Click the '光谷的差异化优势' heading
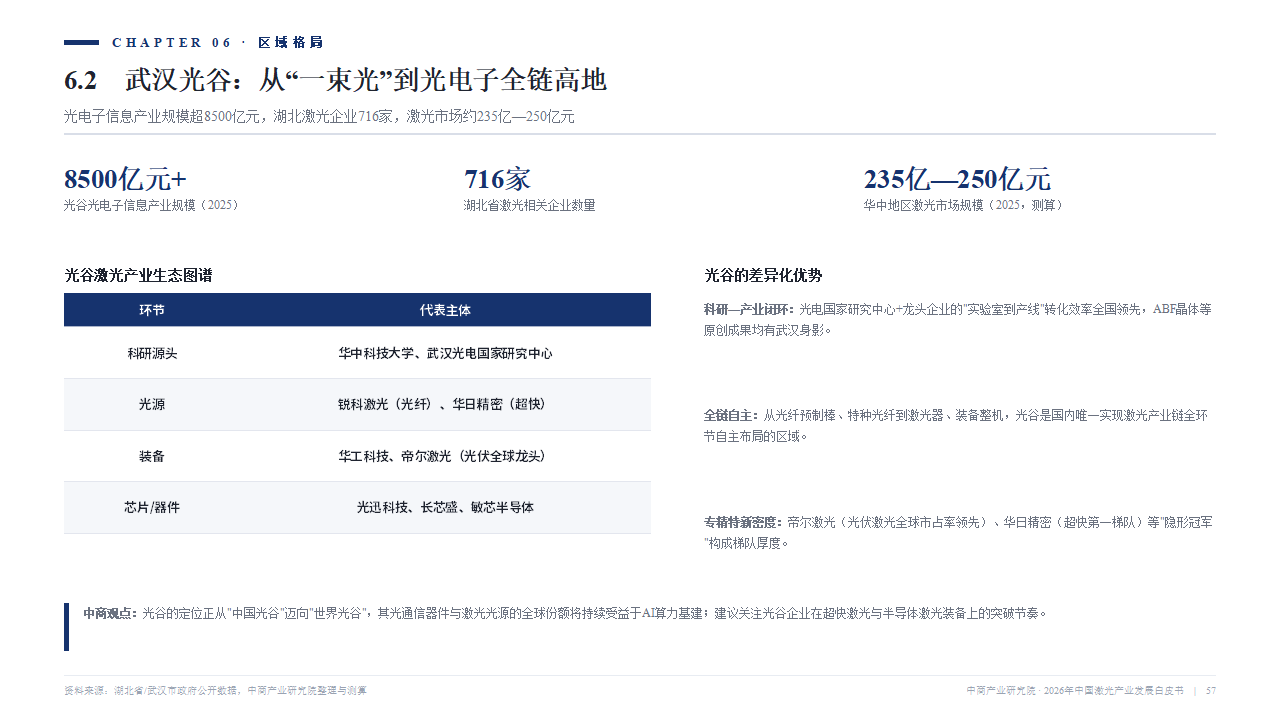The image size is (1280, 720). pyautogui.click(x=763, y=275)
